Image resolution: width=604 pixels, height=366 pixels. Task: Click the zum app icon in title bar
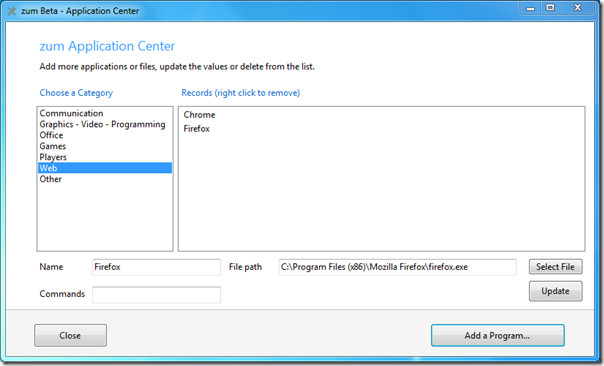(12, 11)
